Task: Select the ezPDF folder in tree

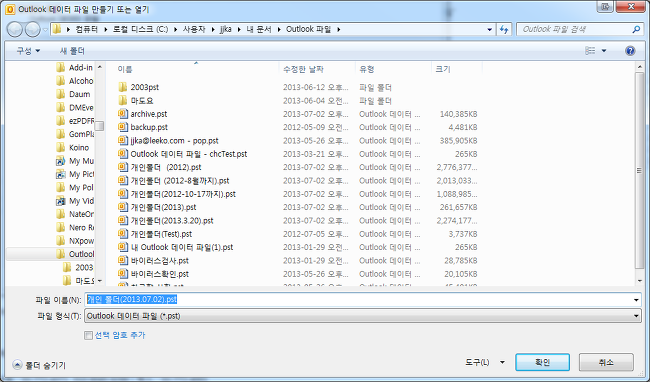Action: point(75,121)
